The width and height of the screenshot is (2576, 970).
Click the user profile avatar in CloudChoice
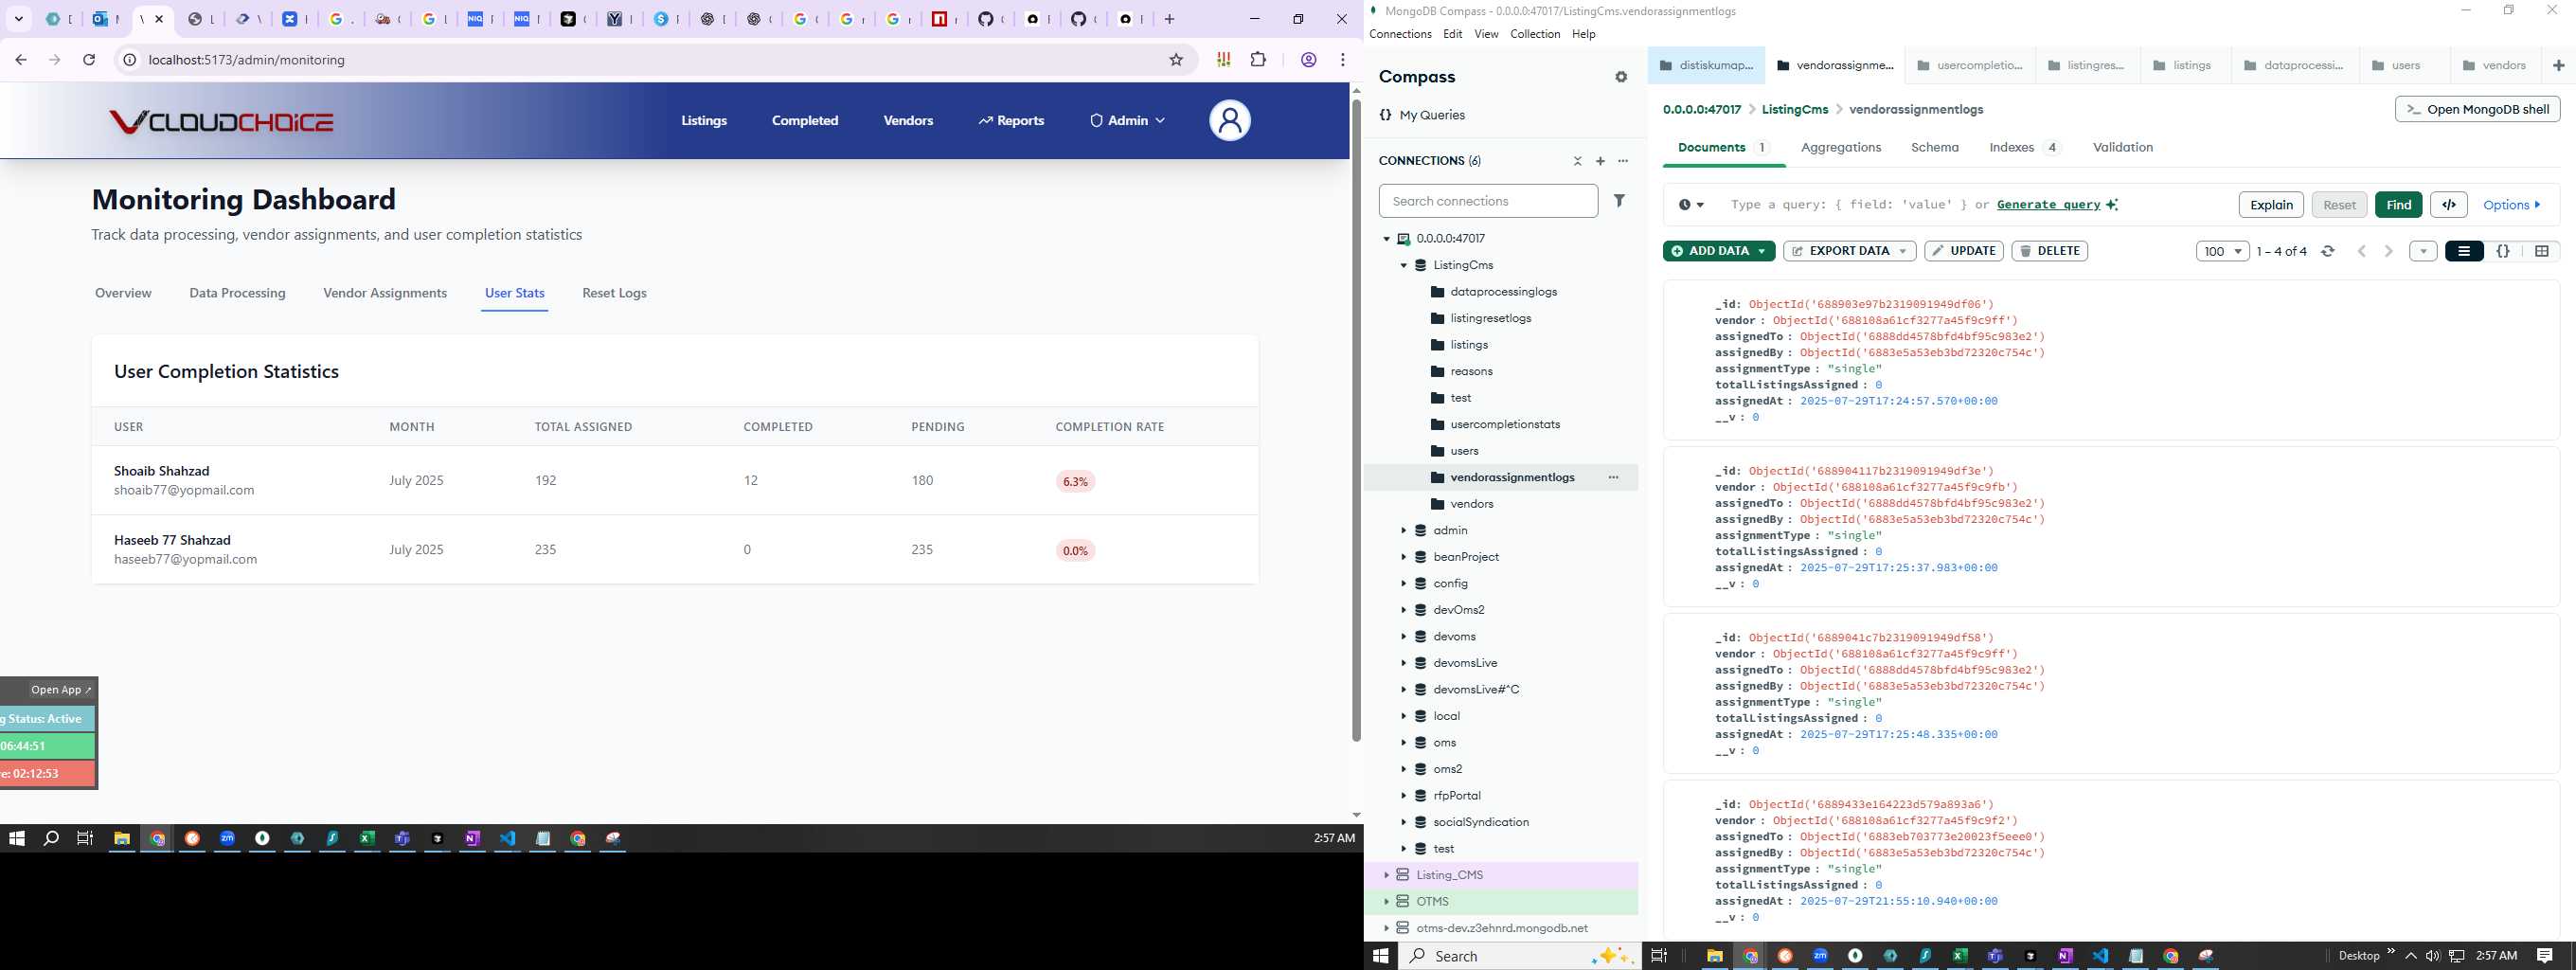[x=1230, y=121]
